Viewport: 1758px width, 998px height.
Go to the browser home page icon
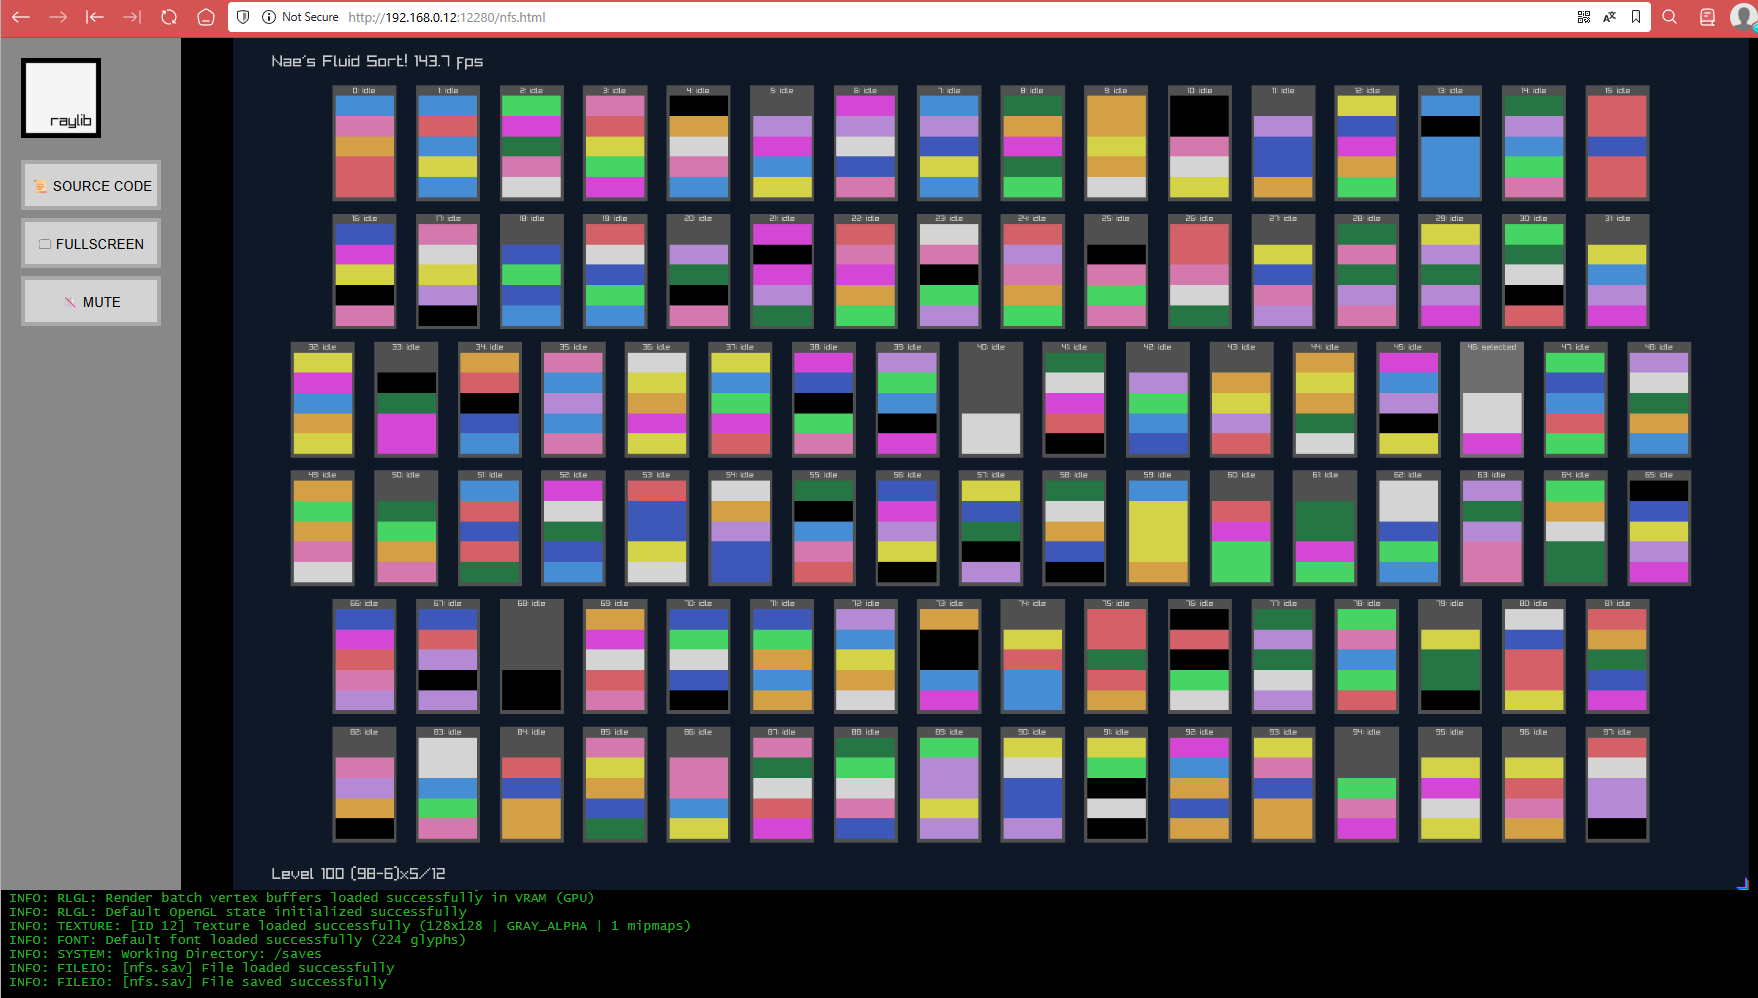tap(206, 17)
